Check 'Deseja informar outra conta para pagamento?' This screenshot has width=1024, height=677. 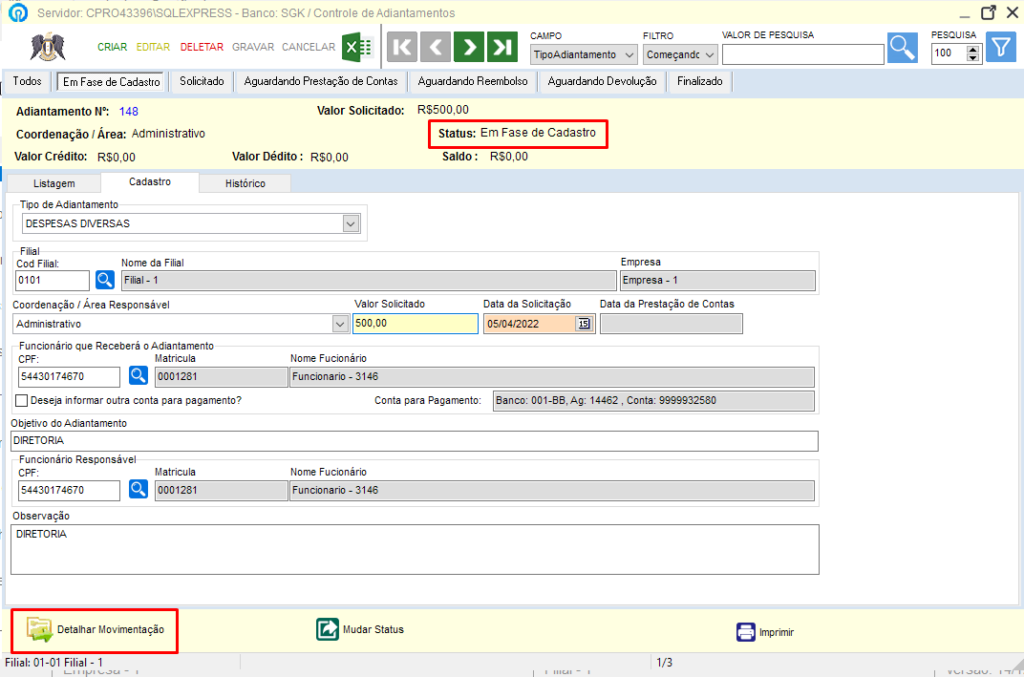[x=22, y=400]
